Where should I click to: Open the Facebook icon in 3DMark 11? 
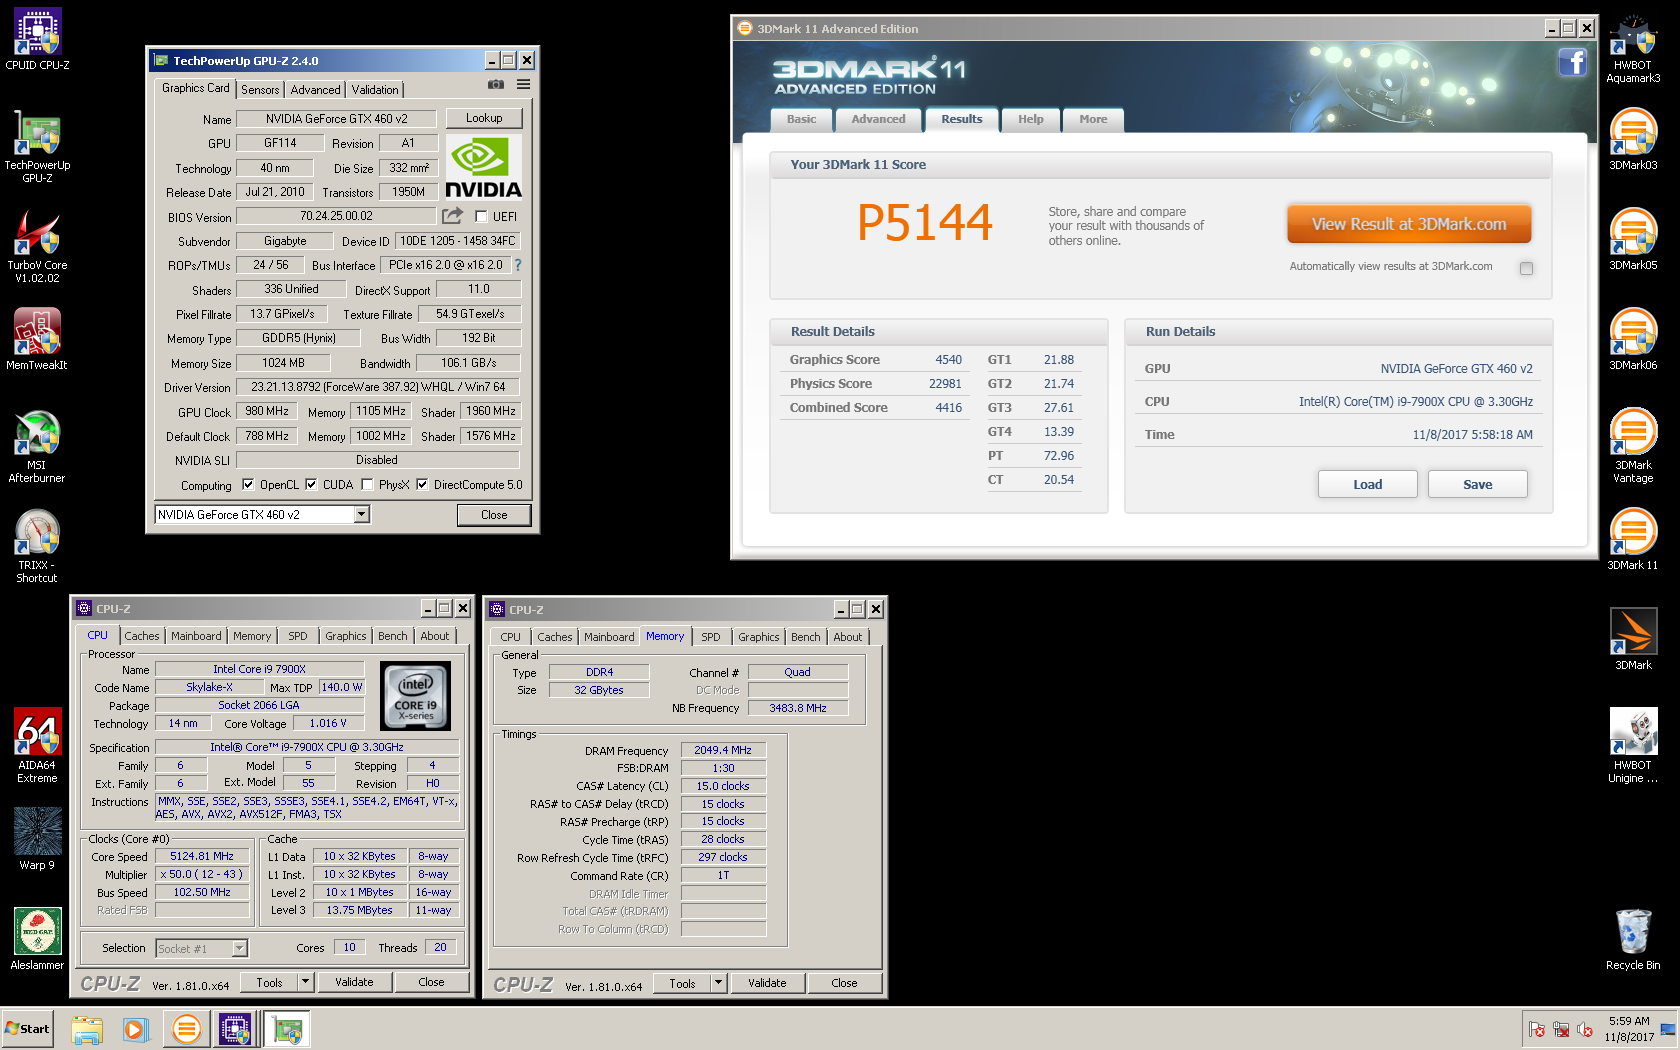[1573, 62]
